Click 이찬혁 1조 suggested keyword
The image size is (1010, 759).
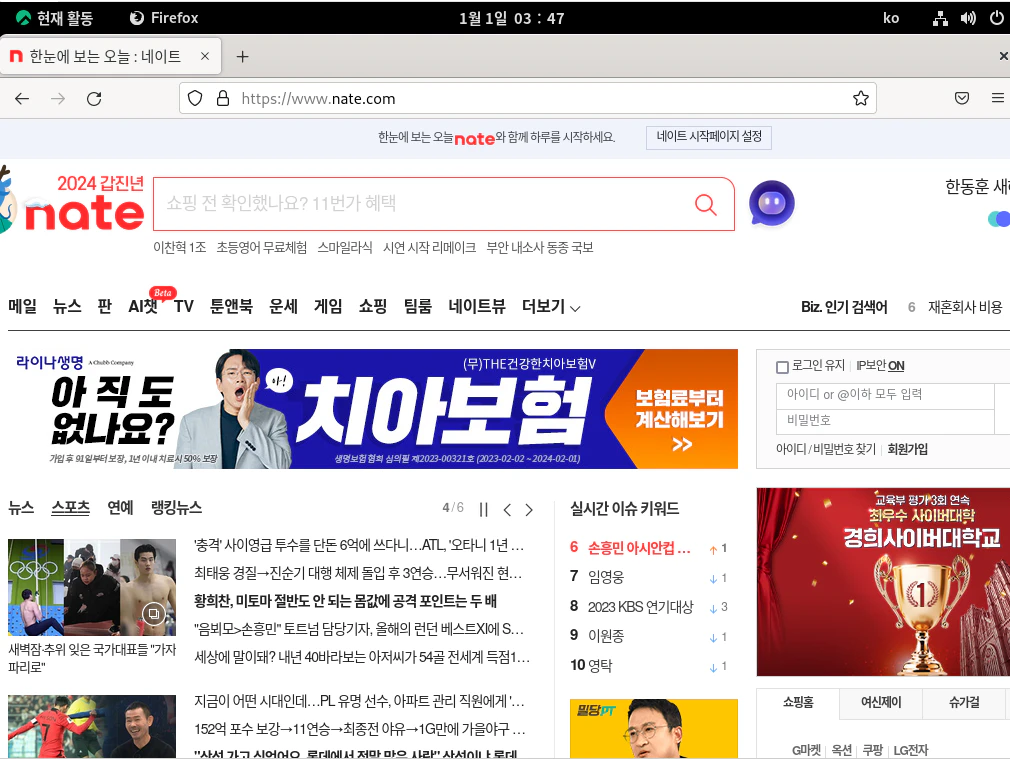click(x=180, y=247)
